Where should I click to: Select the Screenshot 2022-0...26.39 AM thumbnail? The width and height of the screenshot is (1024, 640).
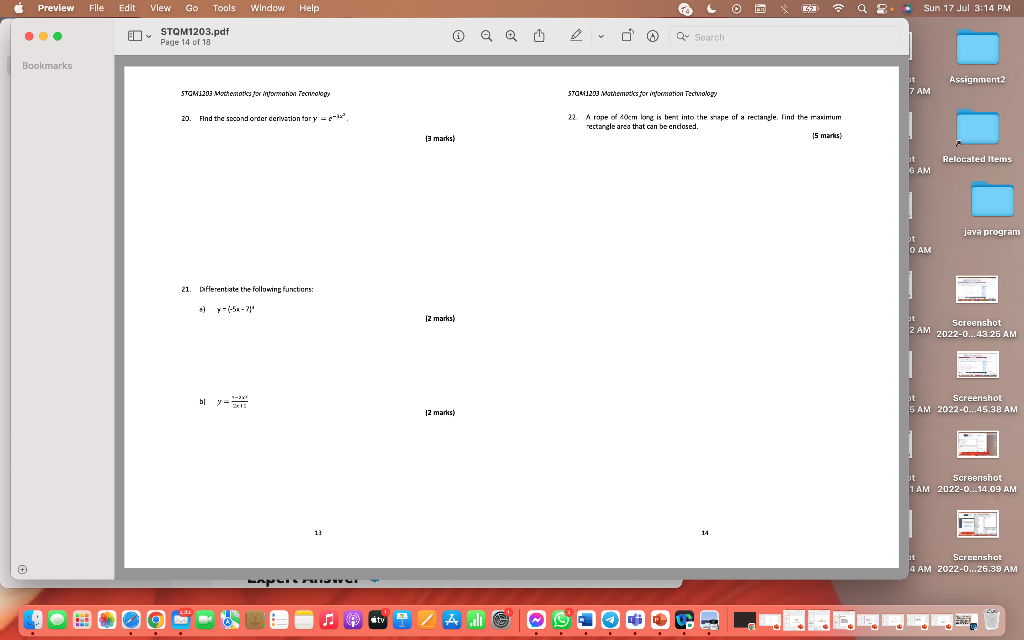977,524
